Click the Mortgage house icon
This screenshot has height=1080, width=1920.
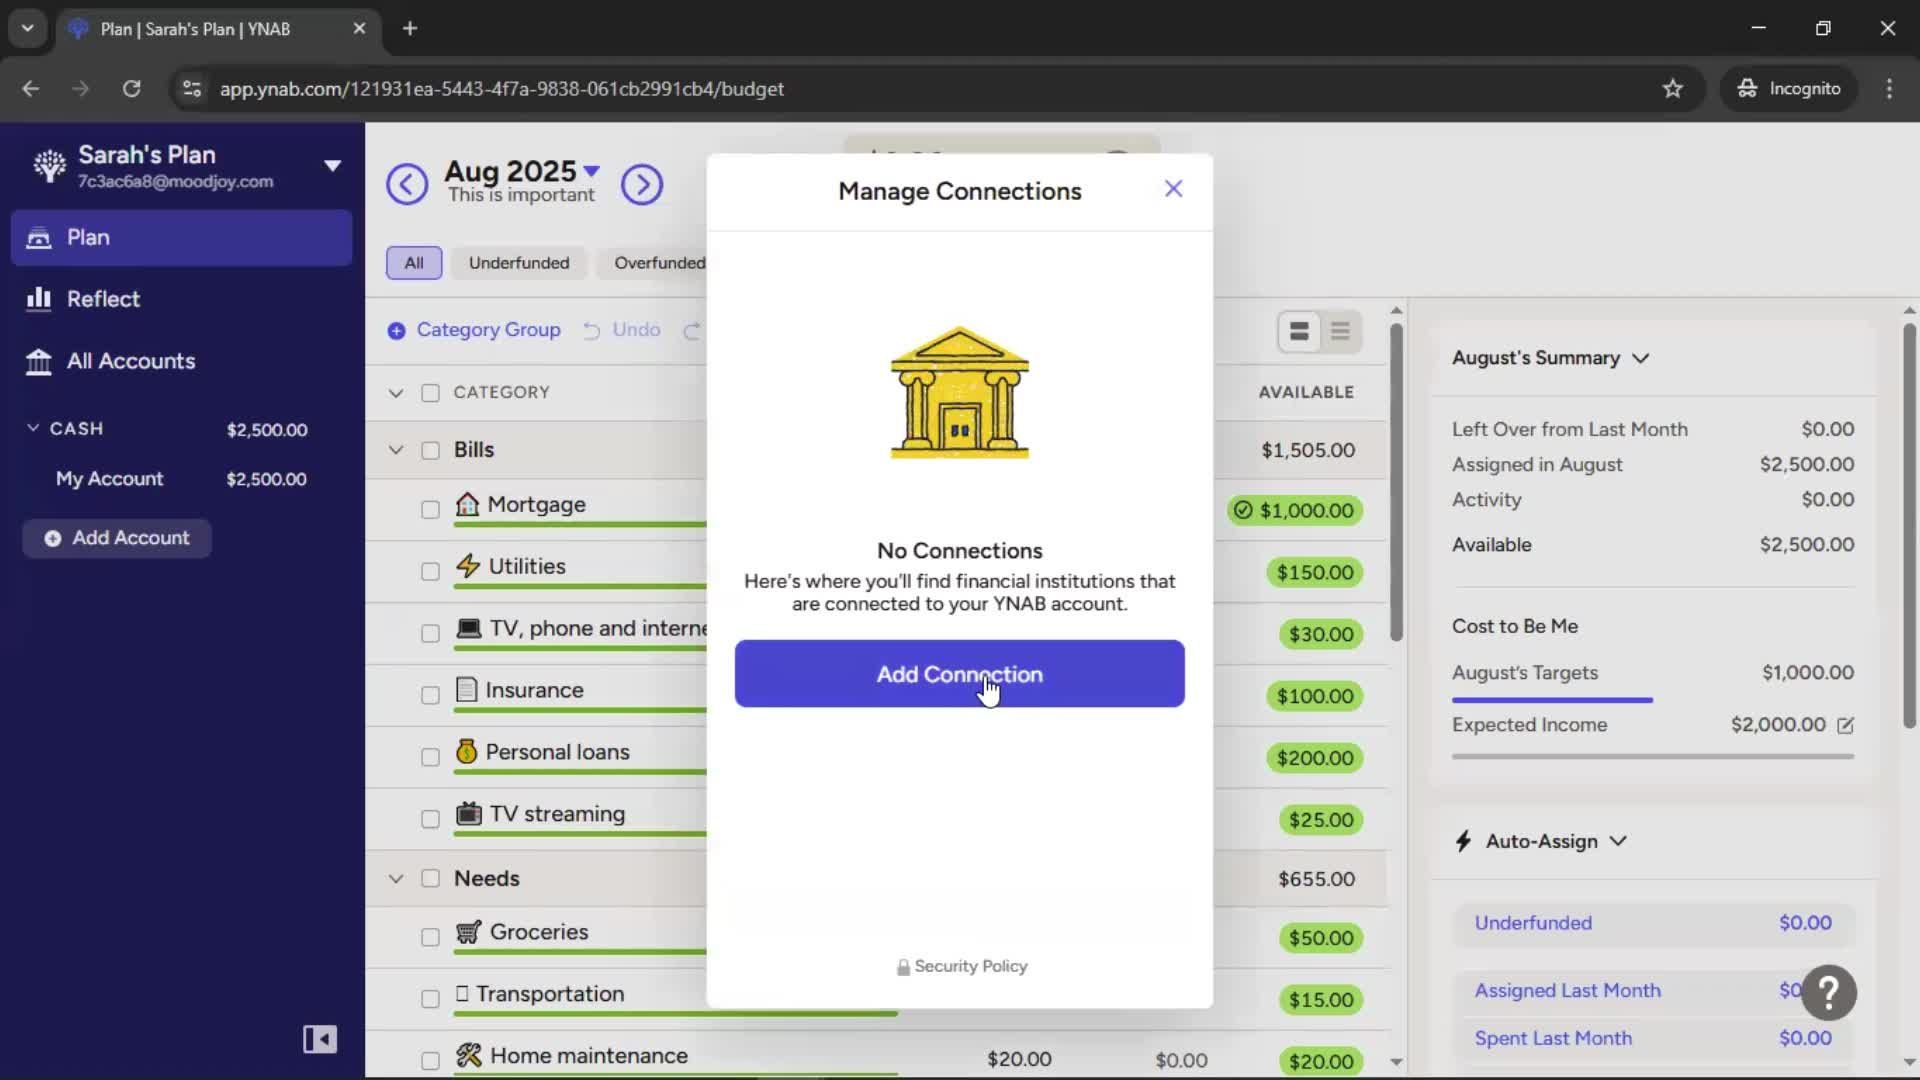(x=467, y=504)
